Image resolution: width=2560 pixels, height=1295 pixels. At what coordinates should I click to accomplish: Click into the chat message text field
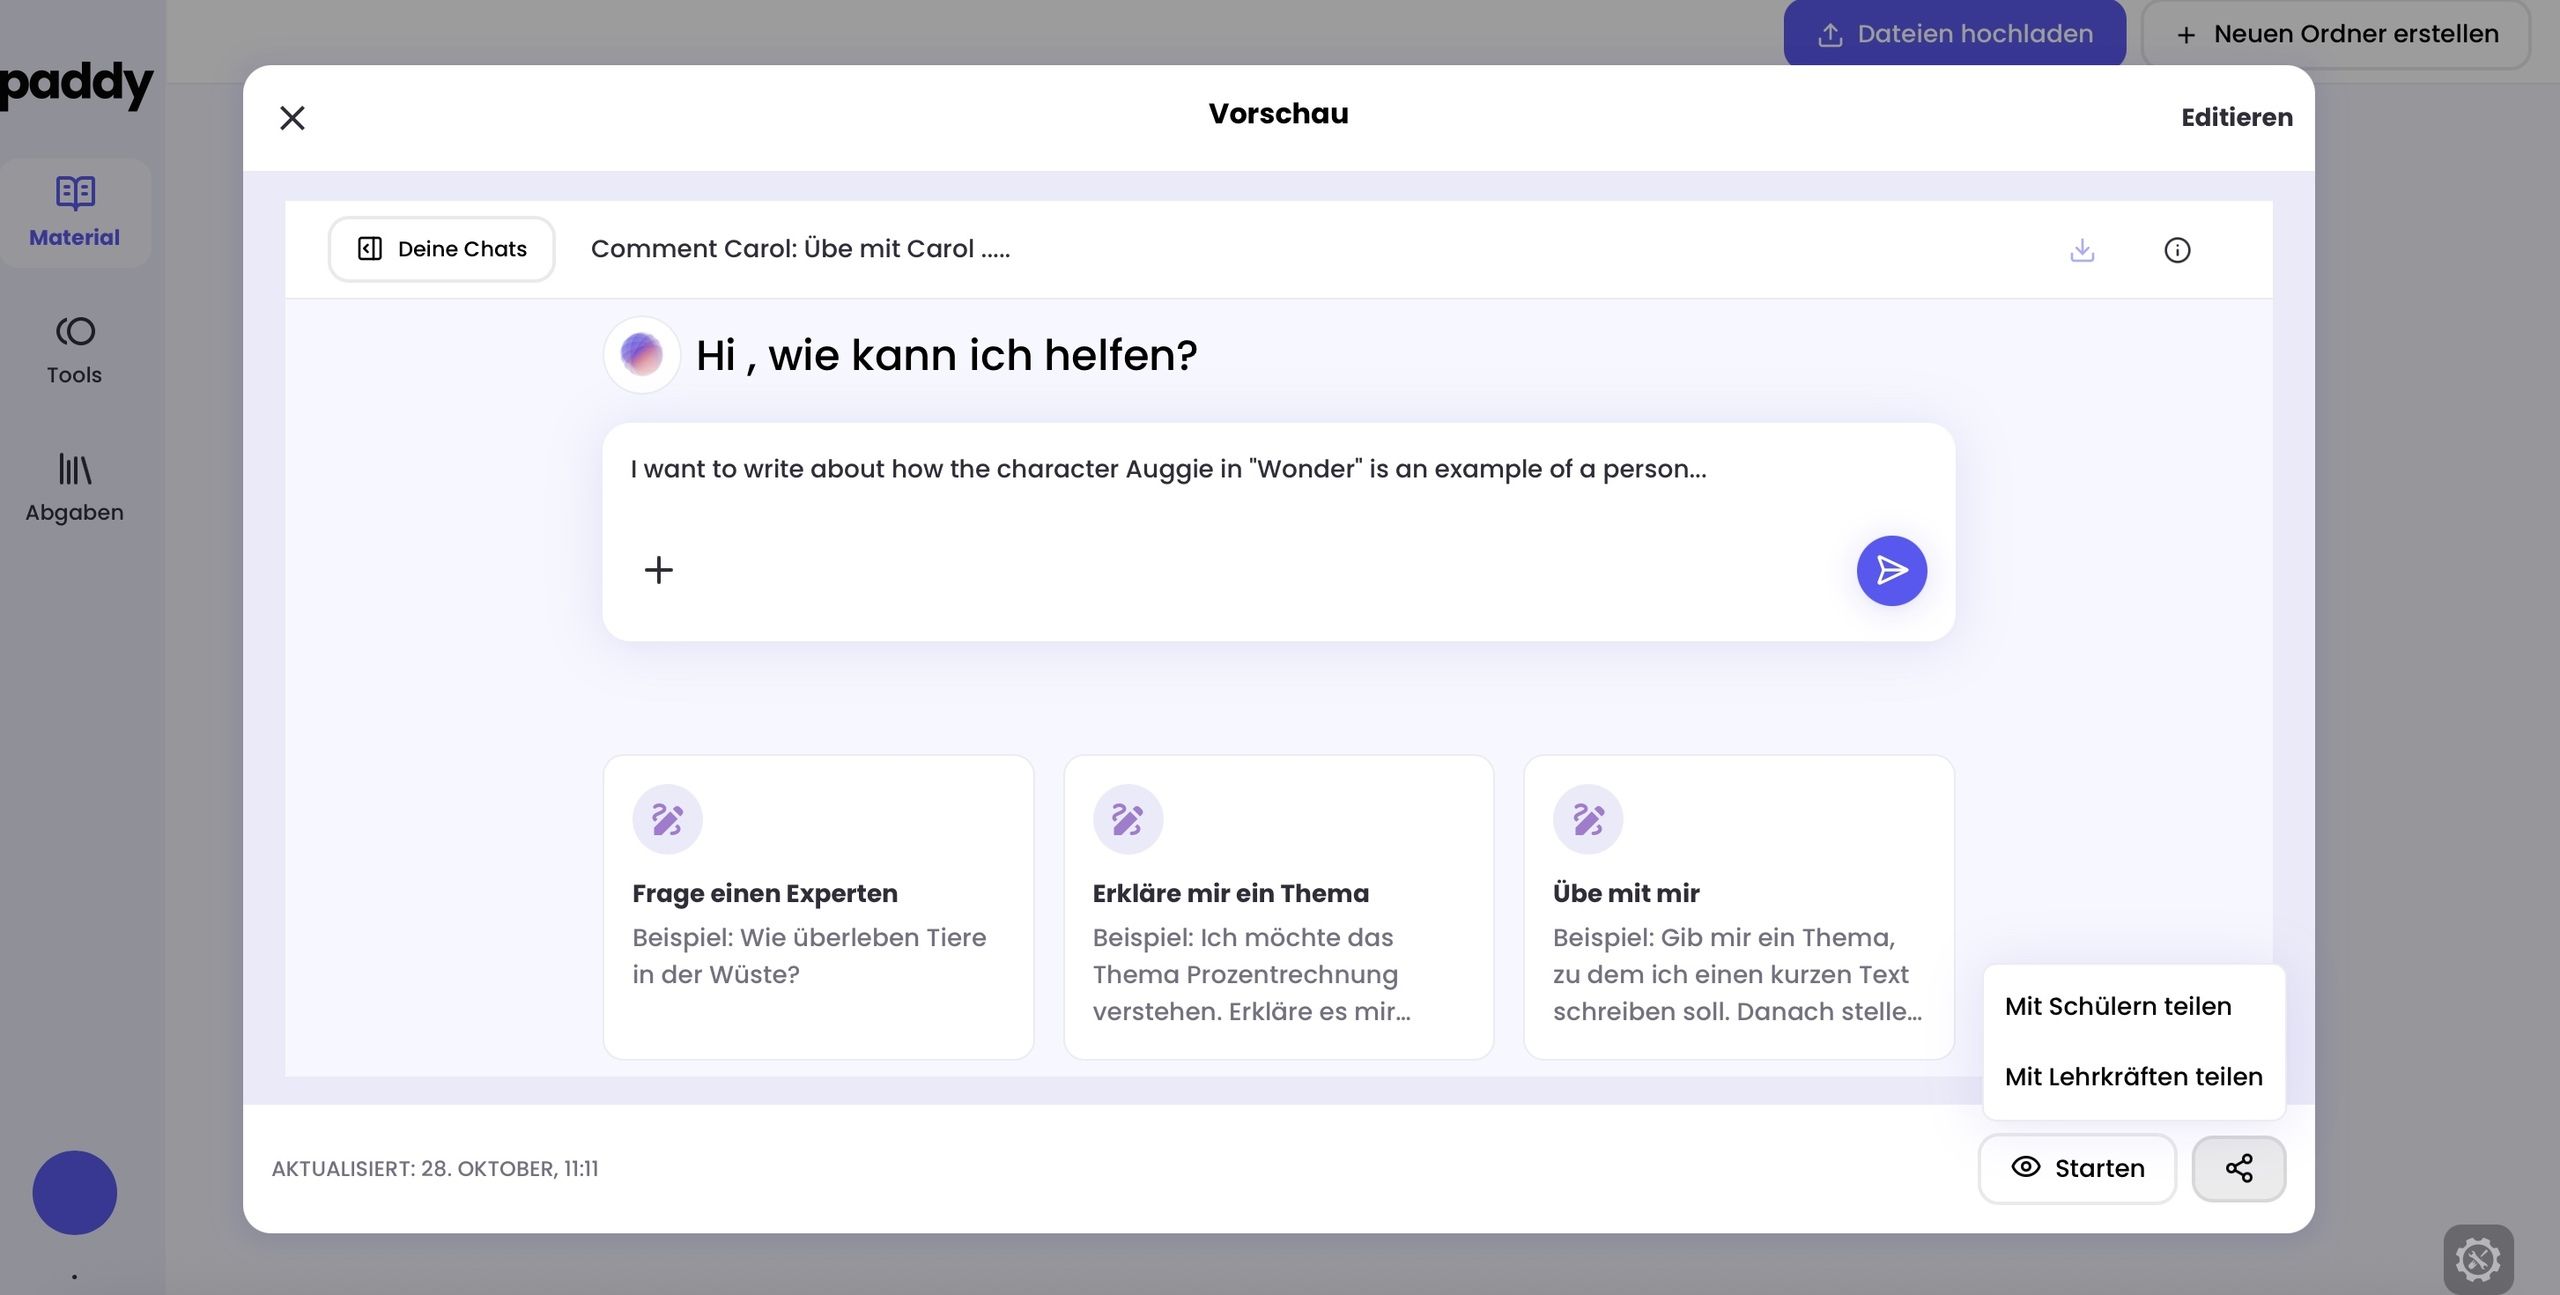coord(1168,470)
